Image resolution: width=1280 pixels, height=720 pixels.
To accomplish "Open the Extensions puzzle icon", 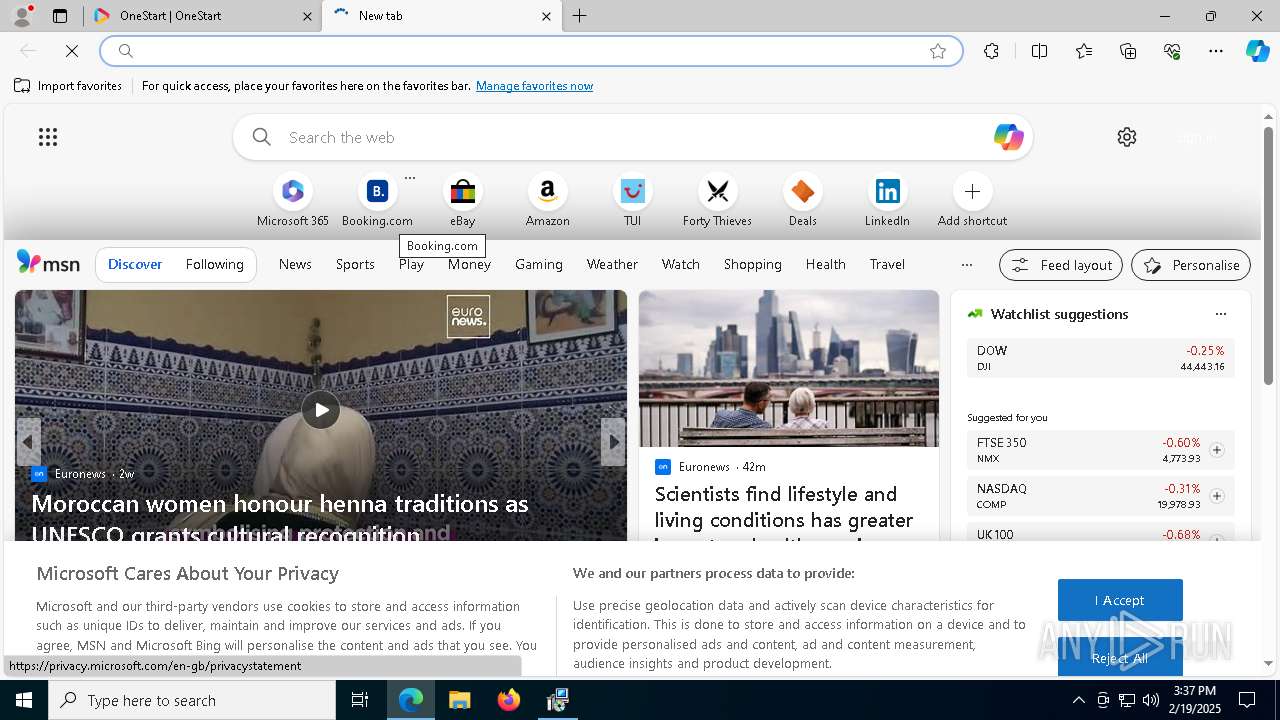I will pyautogui.click(x=991, y=51).
